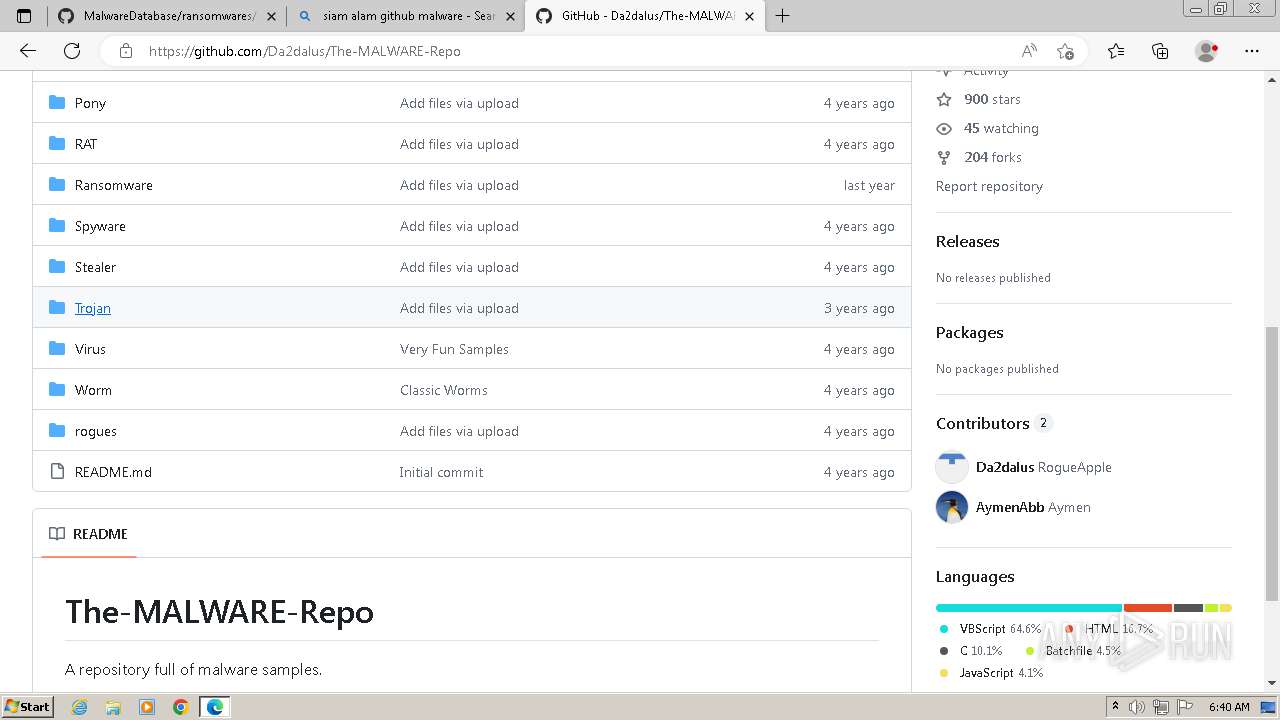Click the fork icon beside 204 forks
This screenshot has height=720, width=1280.
pos(944,157)
